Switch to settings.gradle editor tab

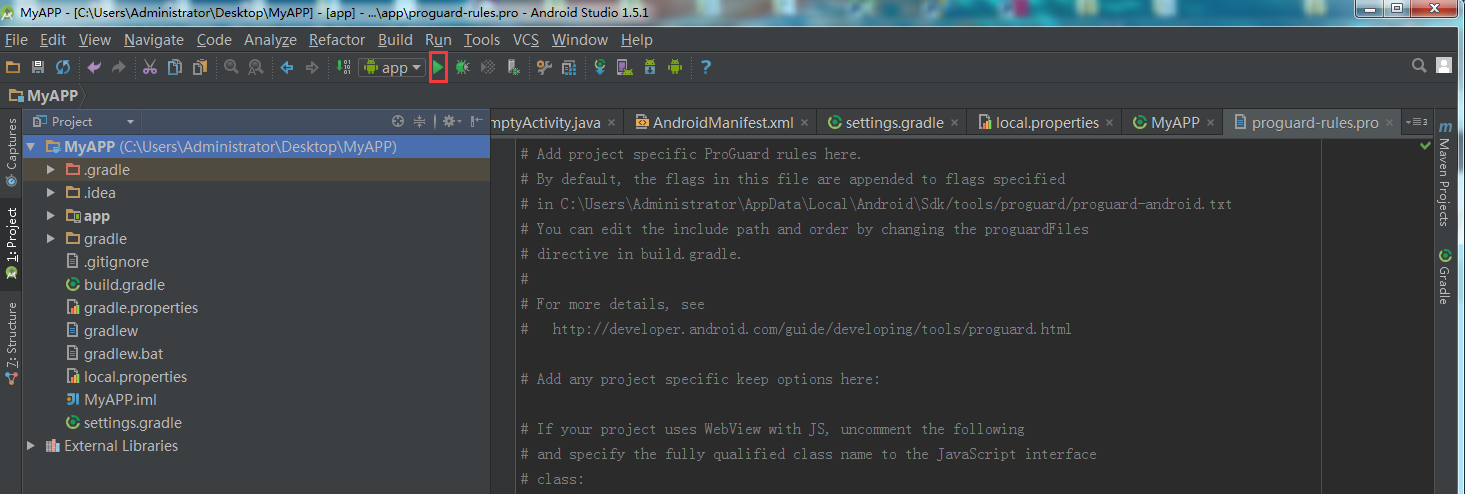(x=894, y=122)
